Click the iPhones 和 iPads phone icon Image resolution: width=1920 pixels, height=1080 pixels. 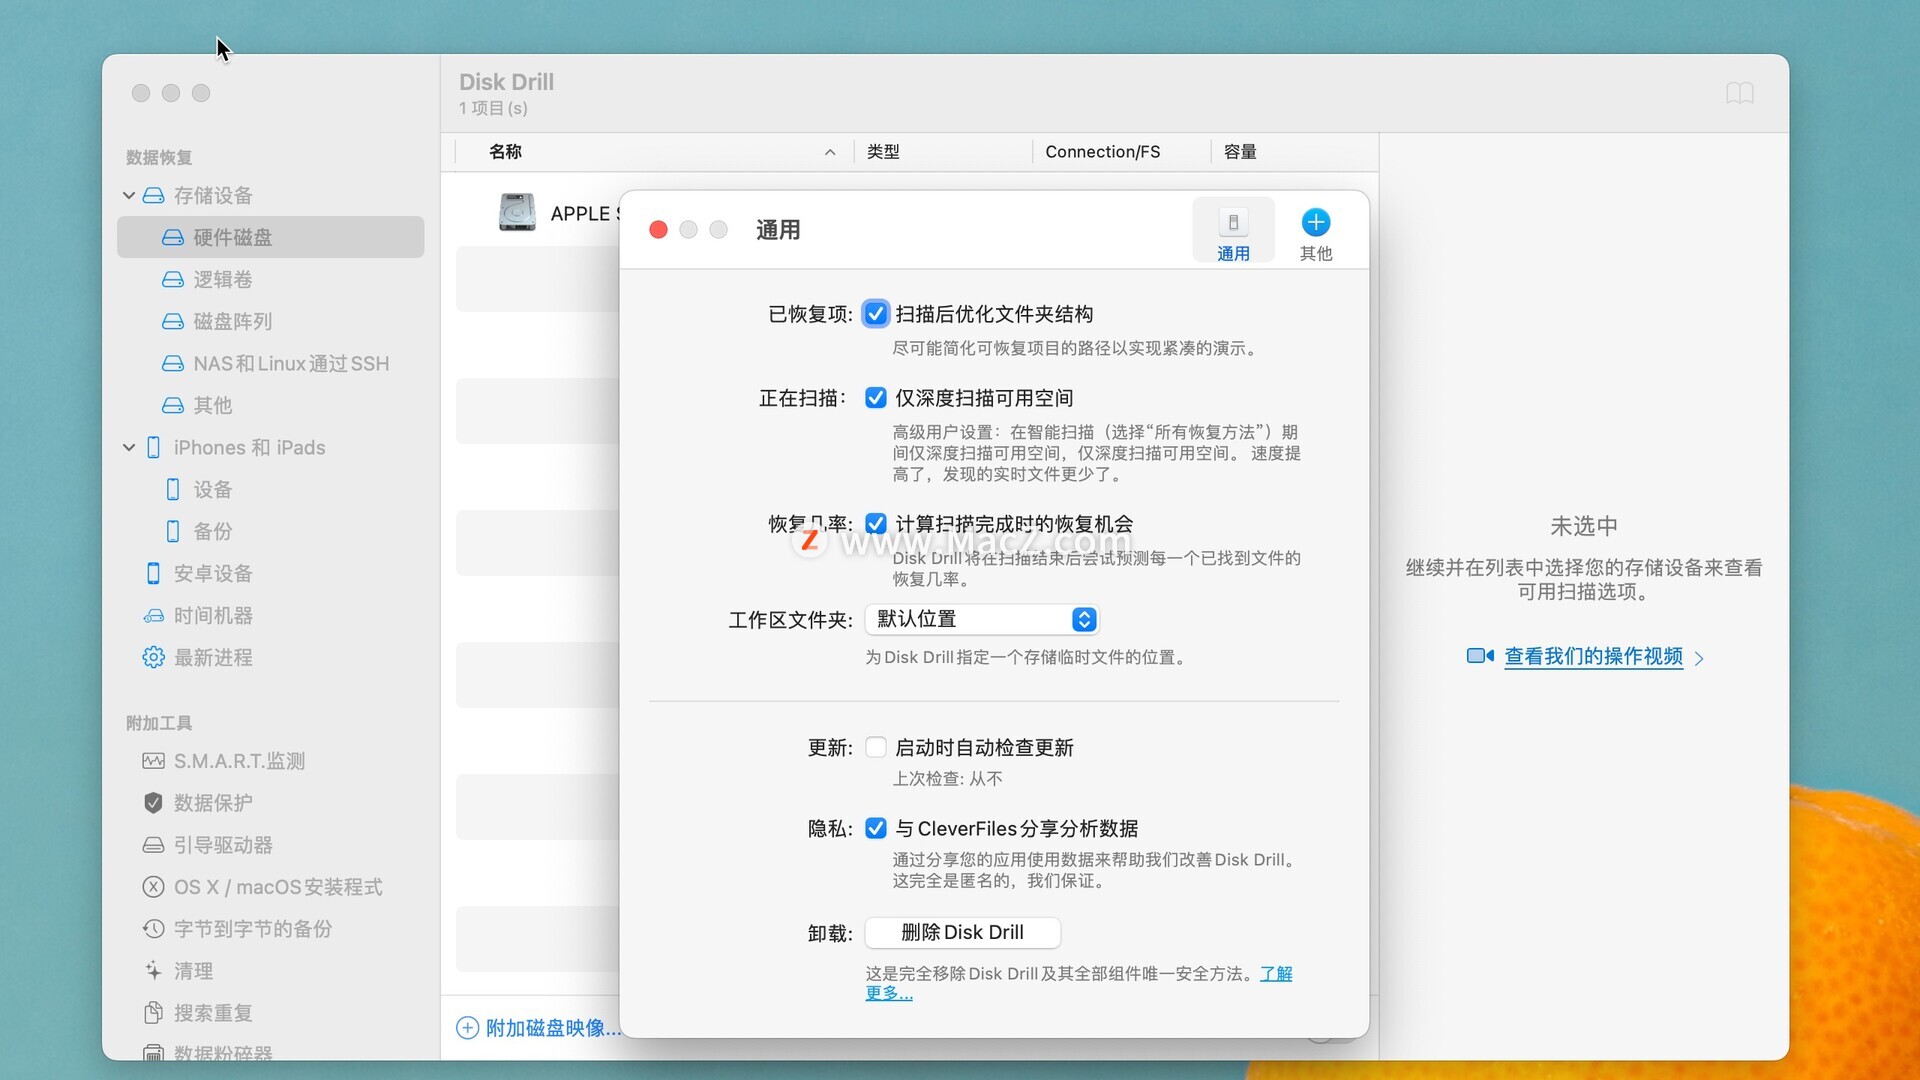pyautogui.click(x=153, y=447)
